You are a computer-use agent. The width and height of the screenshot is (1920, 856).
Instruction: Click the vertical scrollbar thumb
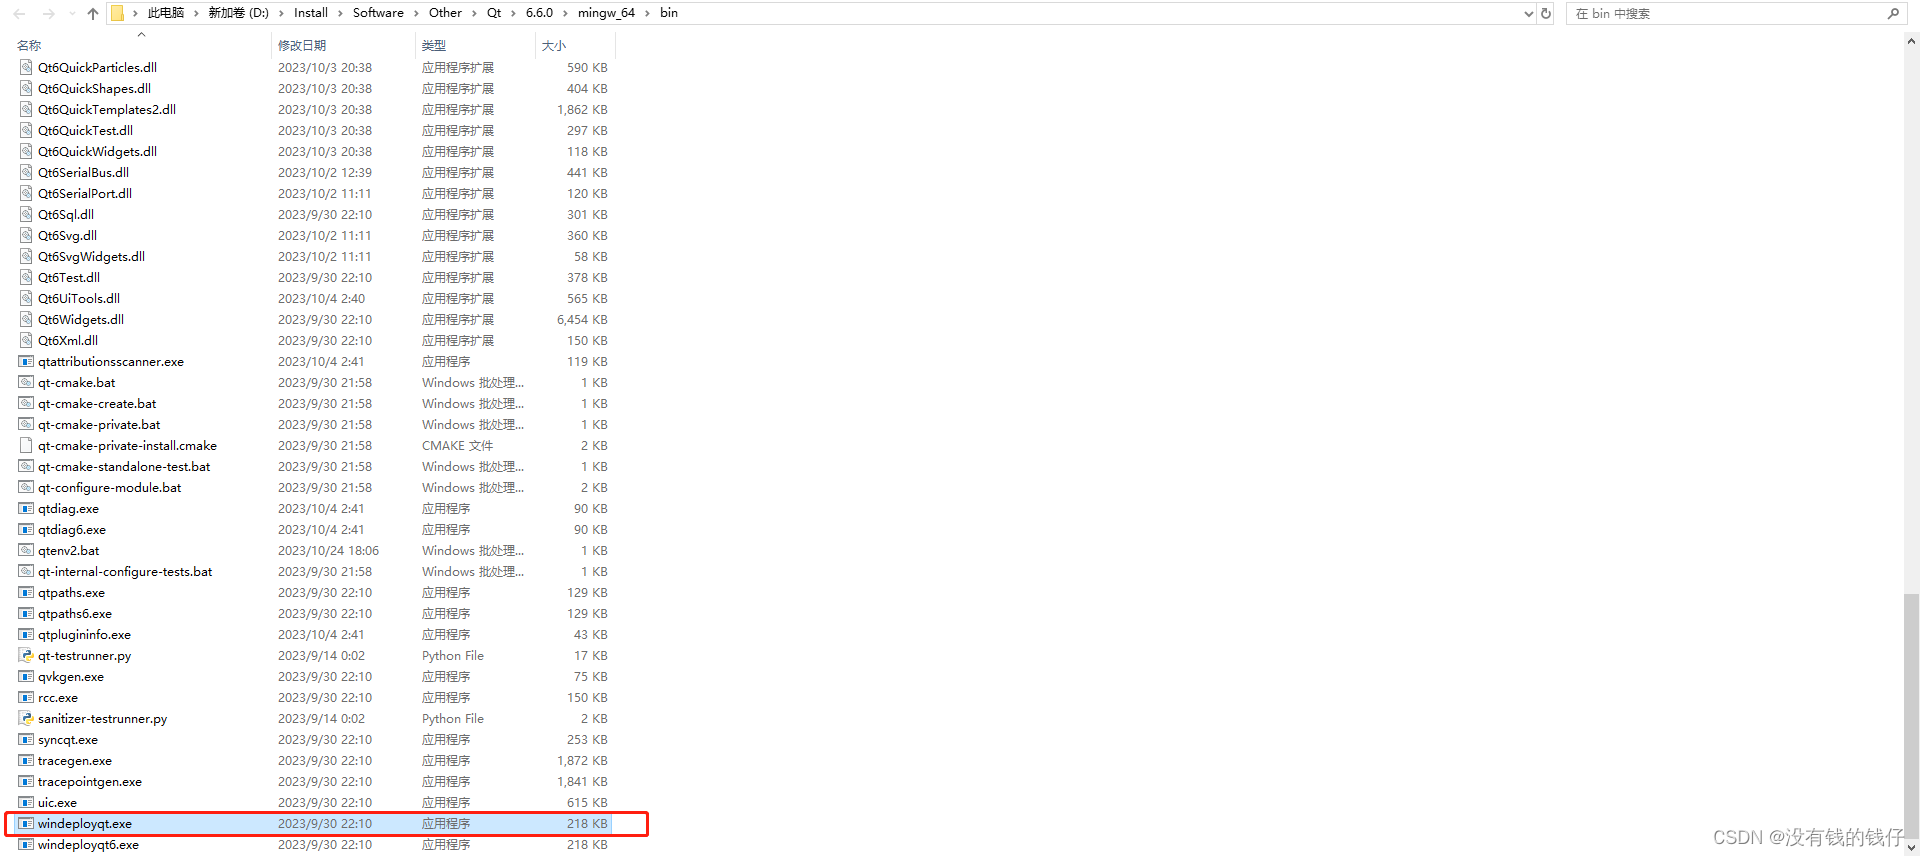pyautogui.click(x=1911, y=718)
